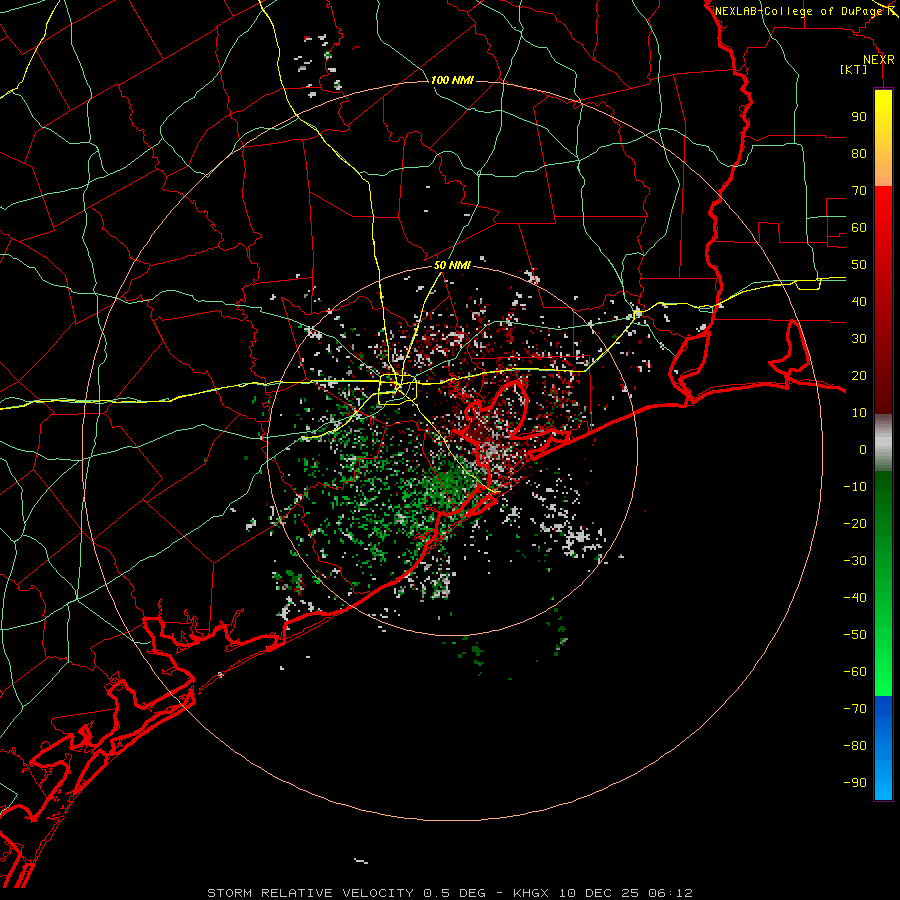Click the '-50' value on the velocity scale
This screenshot has height=900, width=900.
[855, 635]
